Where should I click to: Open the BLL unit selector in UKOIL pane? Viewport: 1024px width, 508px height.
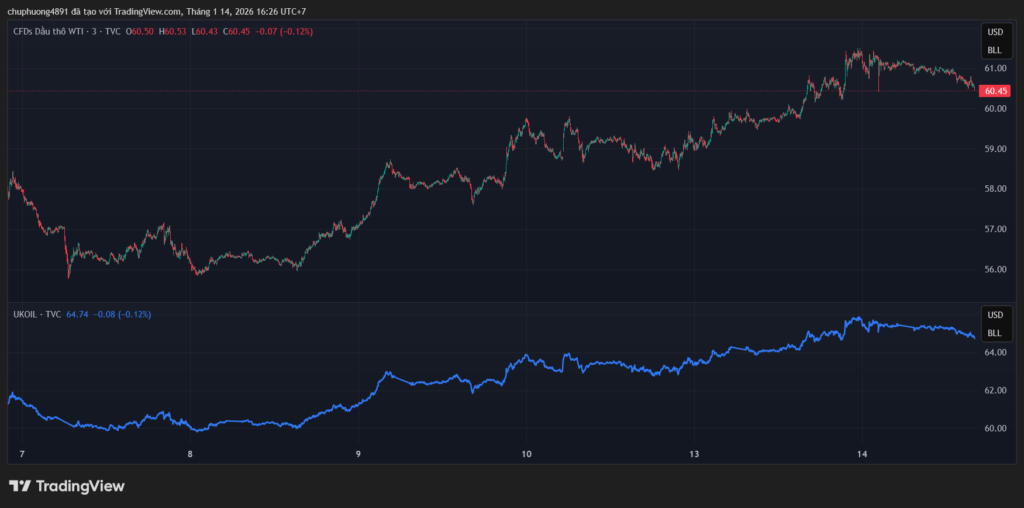click(994, 332)
